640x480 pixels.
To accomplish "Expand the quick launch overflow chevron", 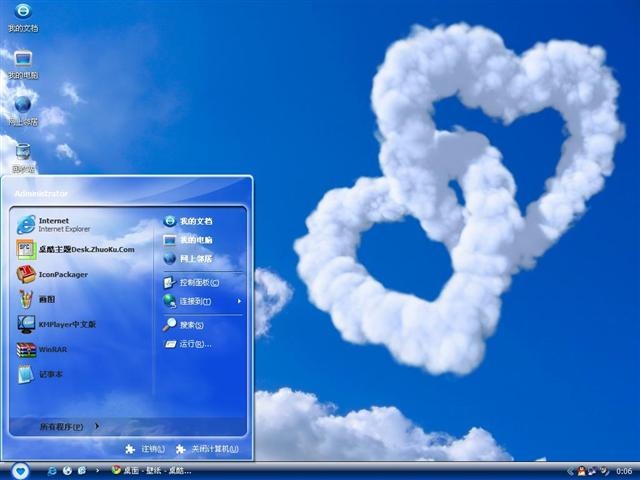I will click(97, 471).
